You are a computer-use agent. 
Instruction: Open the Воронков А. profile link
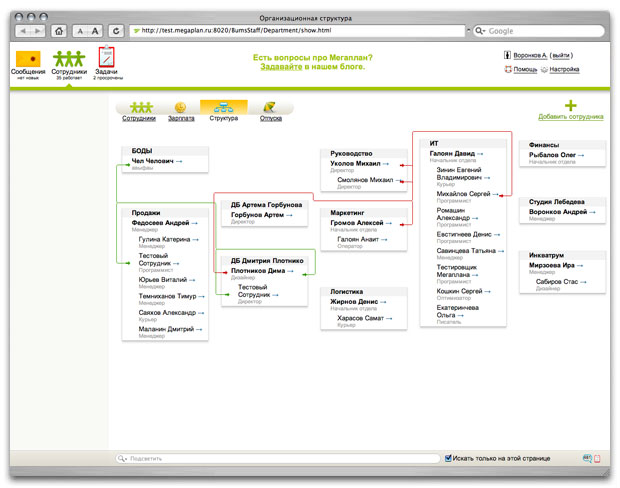click(x=530, y=55)
